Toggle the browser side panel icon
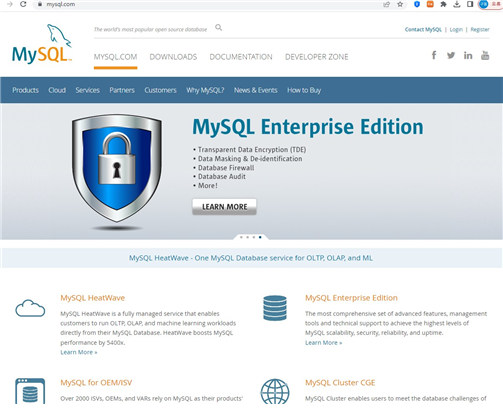This screenshot has width=503, height=408. [470, 4]
